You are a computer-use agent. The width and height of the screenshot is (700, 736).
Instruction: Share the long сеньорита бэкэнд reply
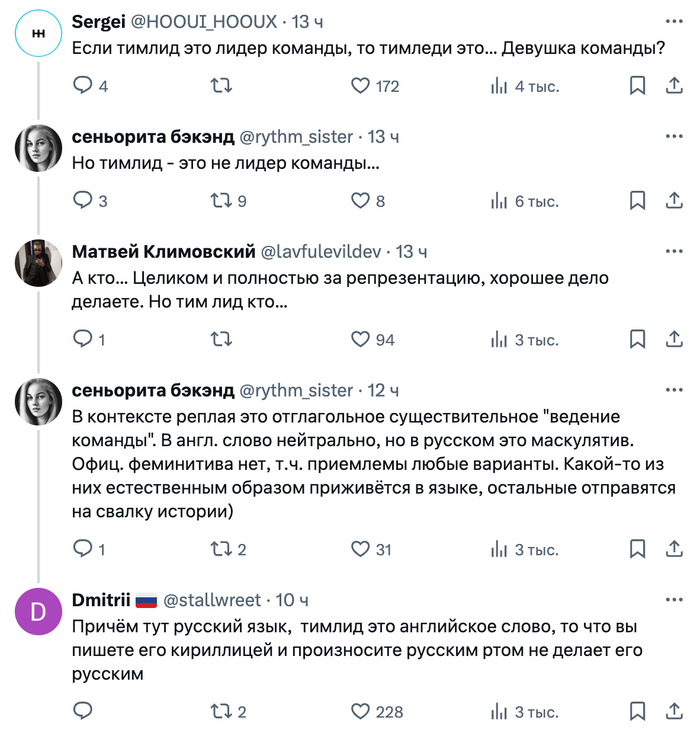674,549
